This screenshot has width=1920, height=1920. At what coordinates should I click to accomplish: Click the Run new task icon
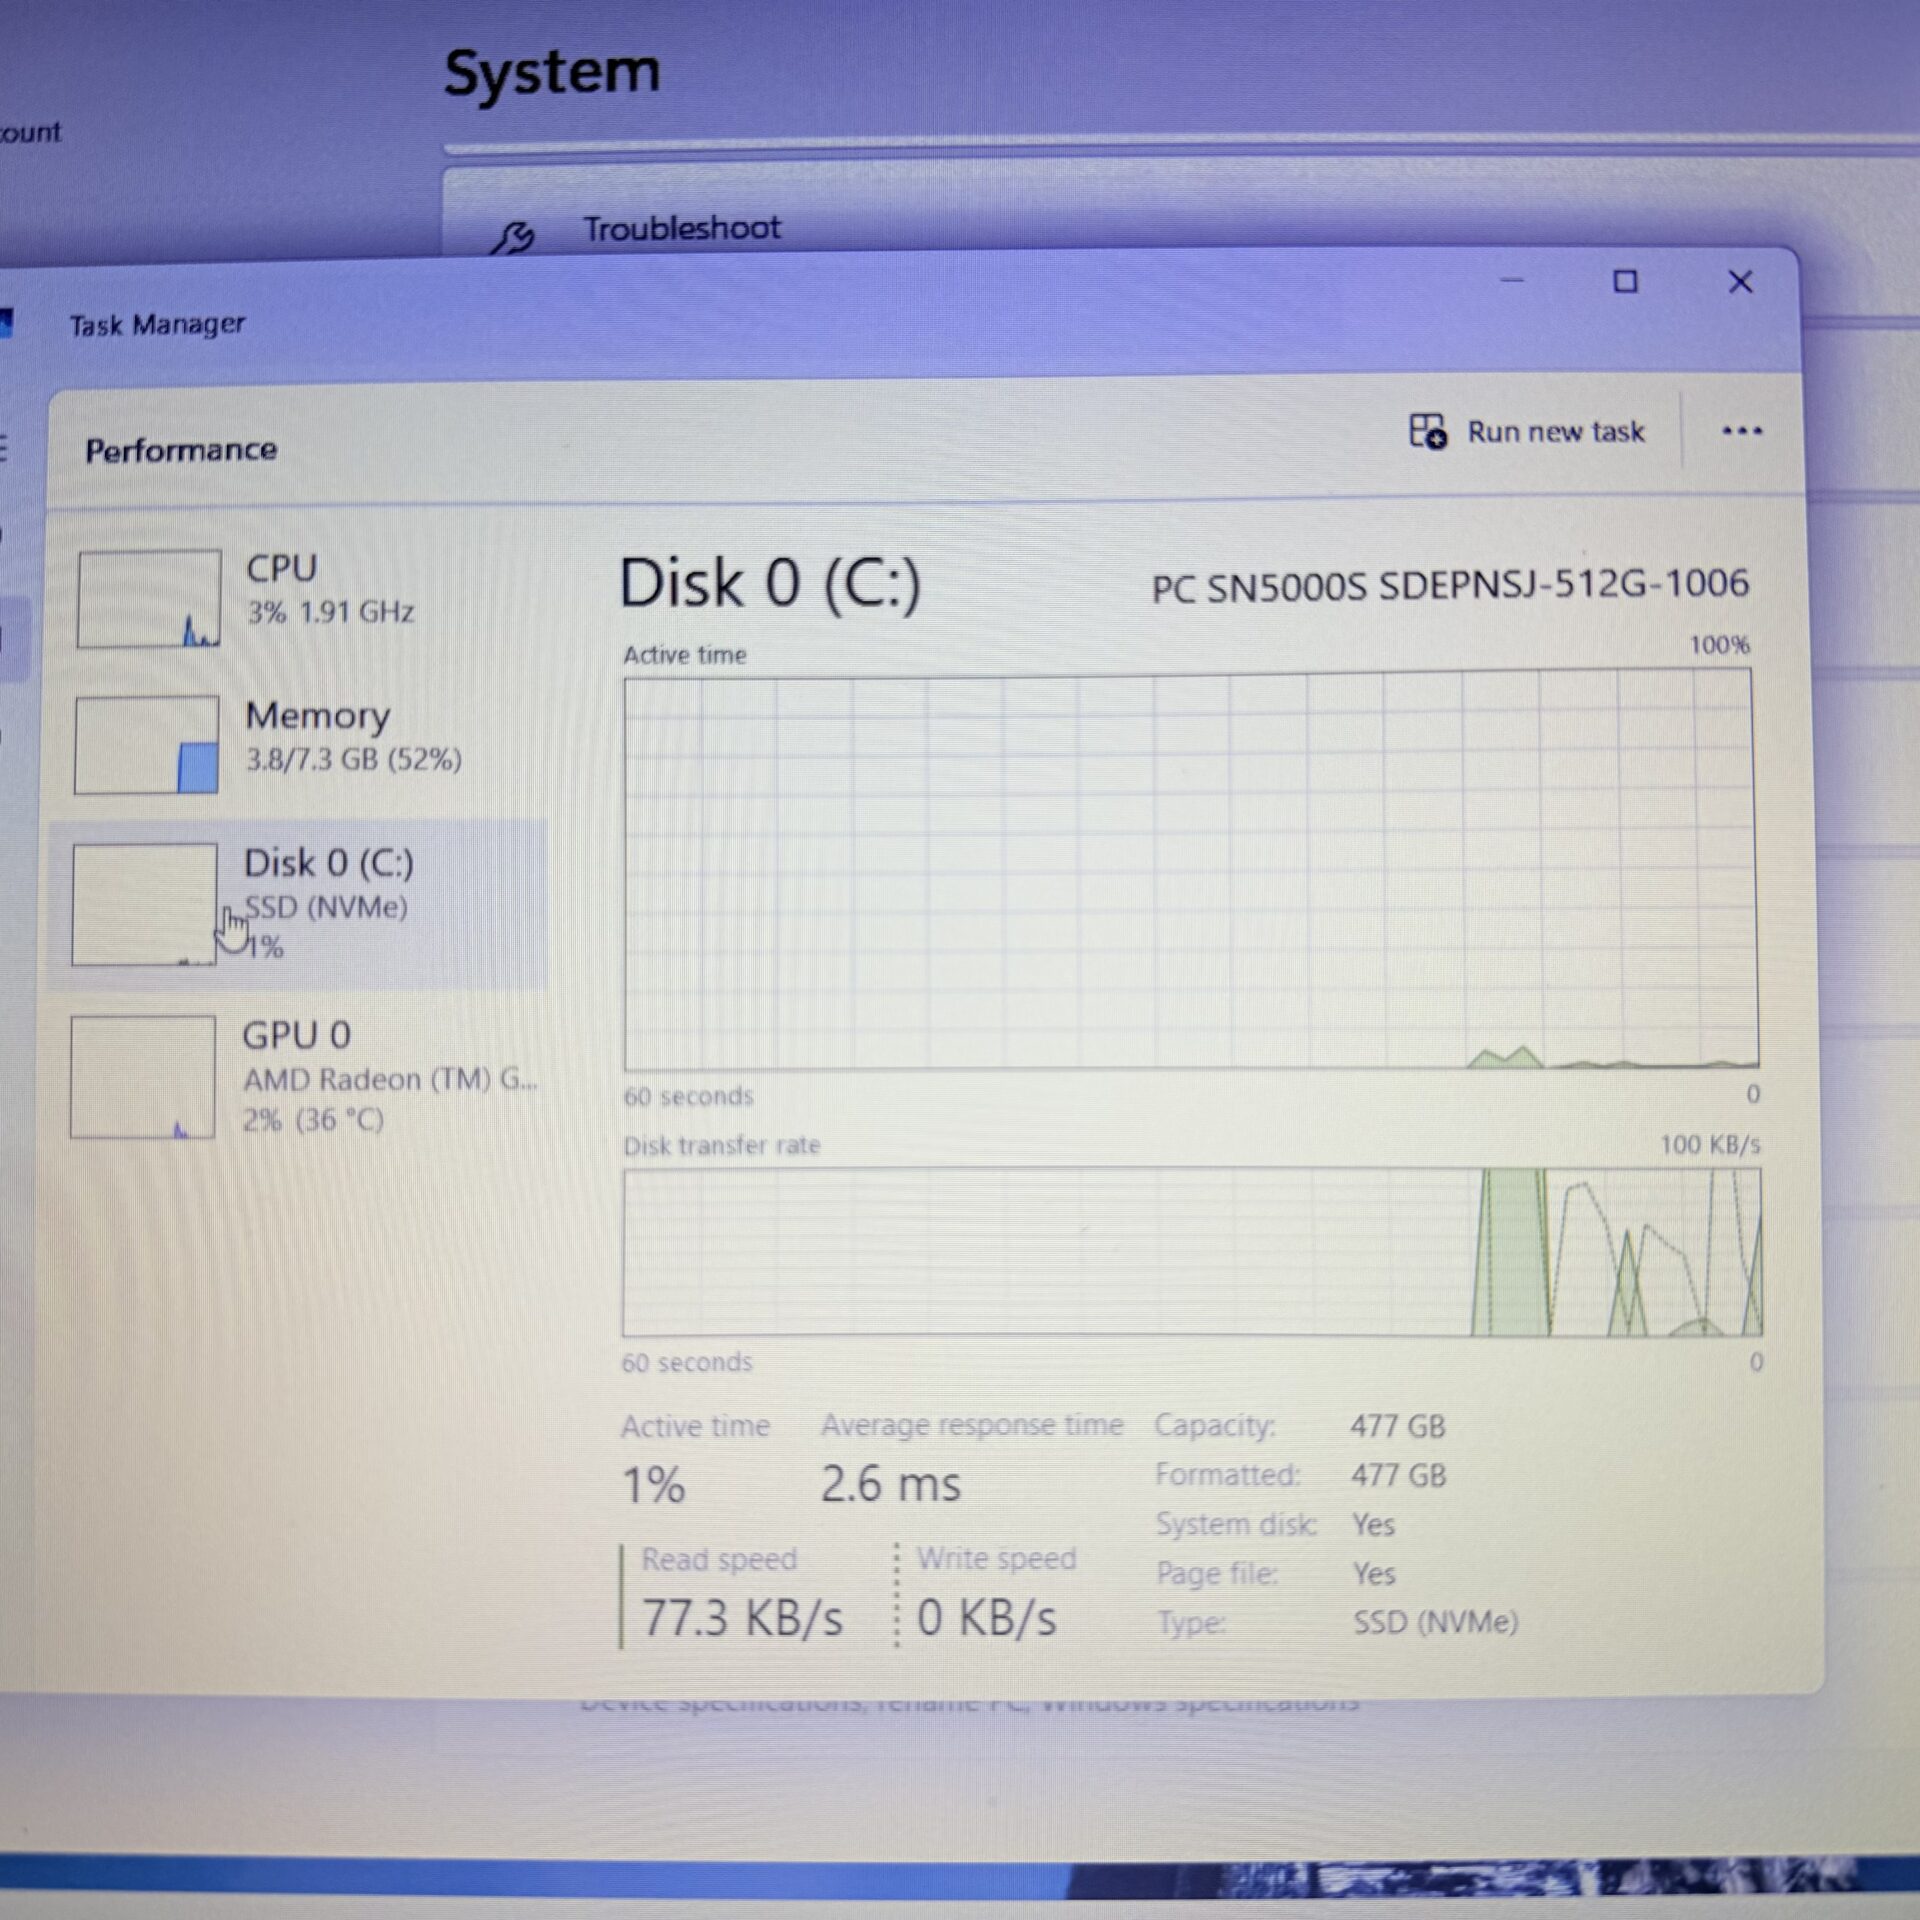(x=1427, y=432)
